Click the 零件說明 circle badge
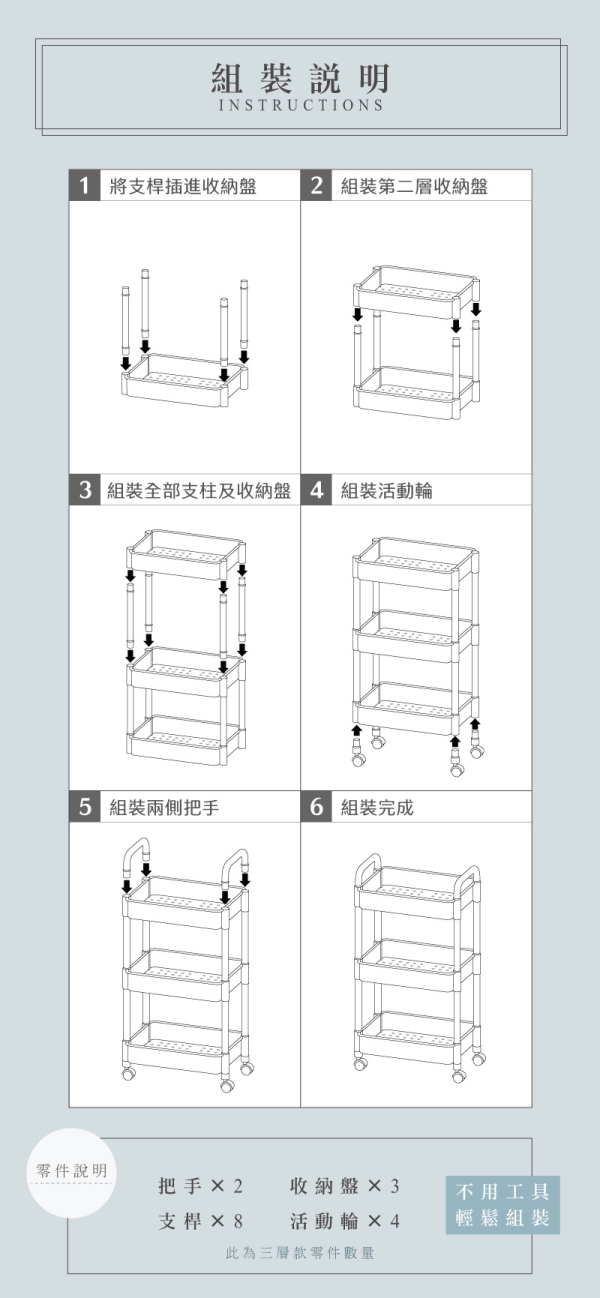Screen dimensions: 600x1298 point(73,1172)
